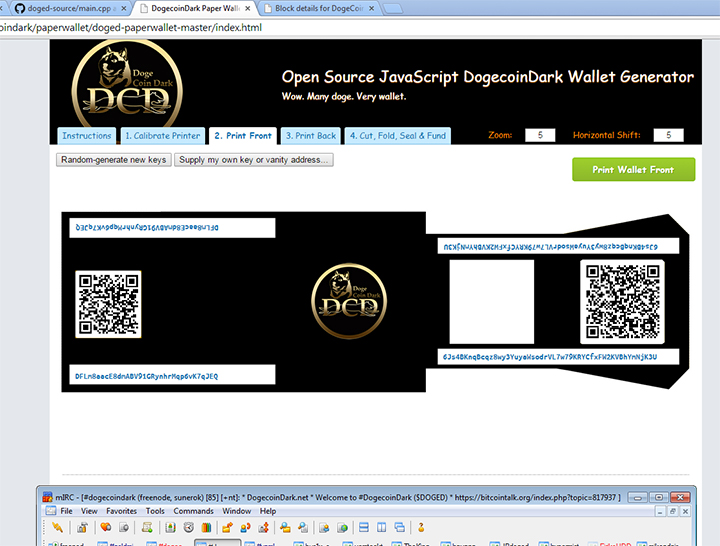Click the blank white square on the wallet
Image resolution: width=720 pixels, height=546 pixels.
point(492,302)
